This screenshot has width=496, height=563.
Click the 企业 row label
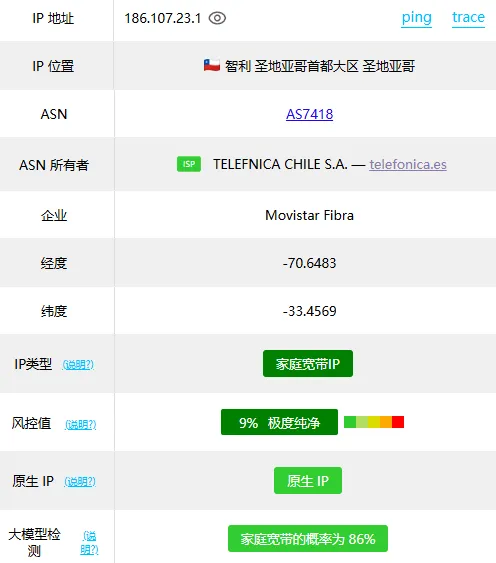click(x=54, y=215)
